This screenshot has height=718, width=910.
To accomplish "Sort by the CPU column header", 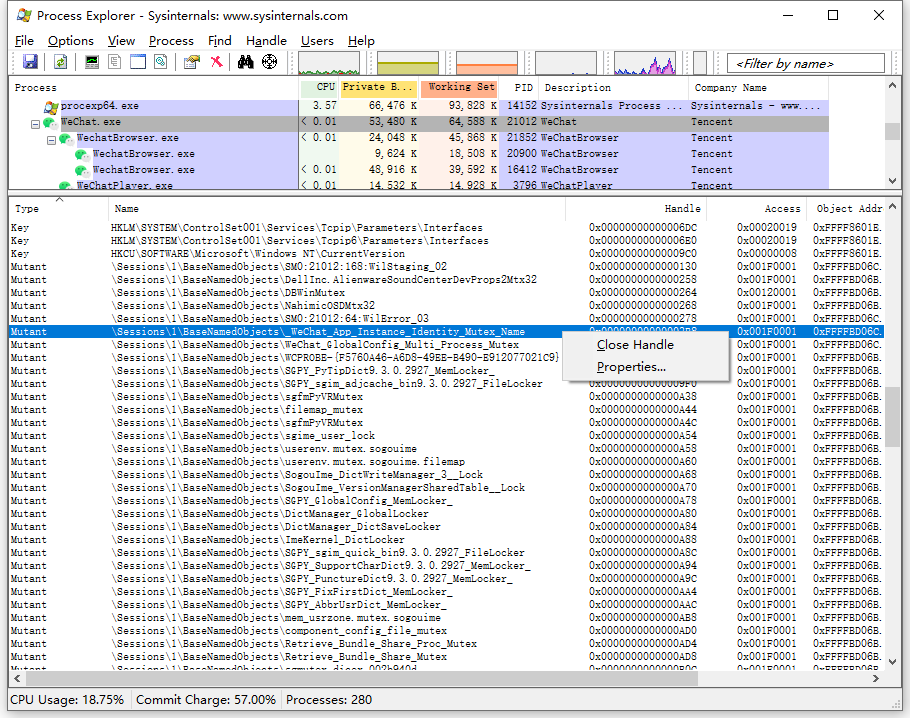I will click(319, 87).
